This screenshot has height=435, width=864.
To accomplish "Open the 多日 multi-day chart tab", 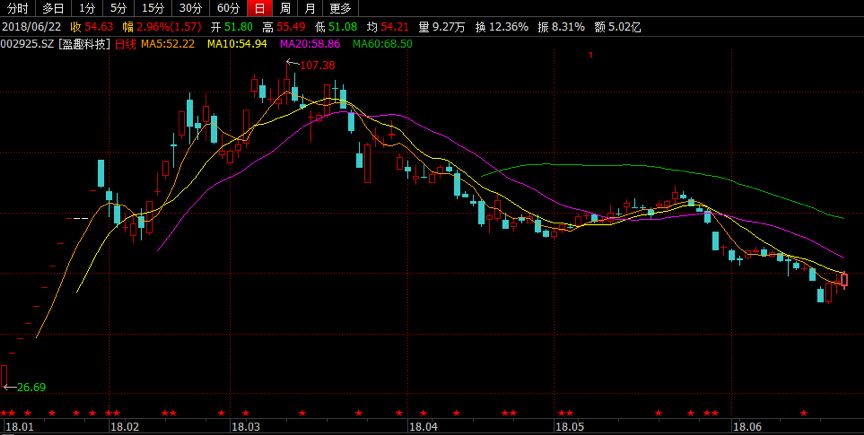I will click(53, 8).
